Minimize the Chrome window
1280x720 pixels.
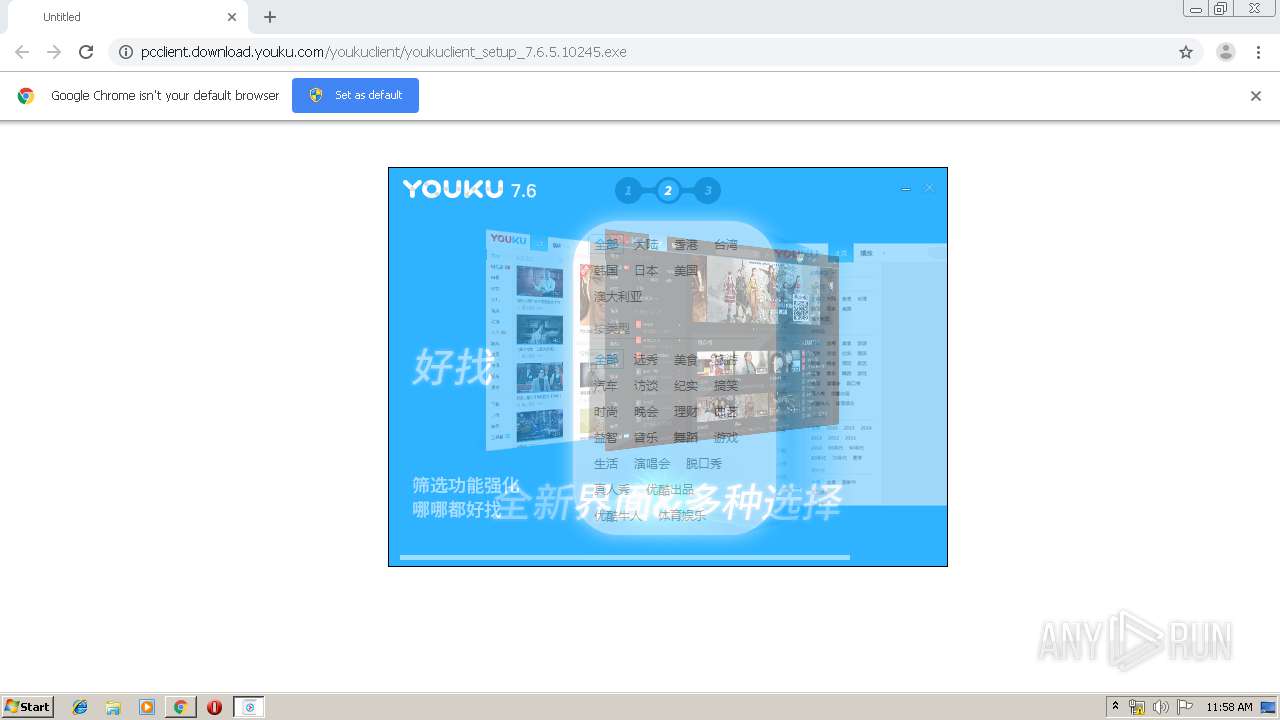tap(1195, 9)
